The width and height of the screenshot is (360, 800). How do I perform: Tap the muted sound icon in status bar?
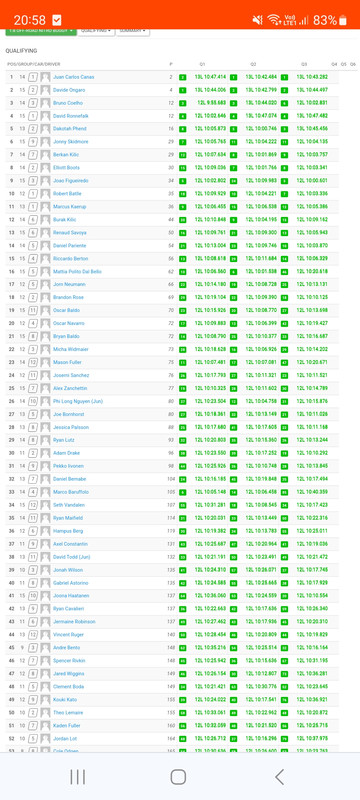point(258,20)
